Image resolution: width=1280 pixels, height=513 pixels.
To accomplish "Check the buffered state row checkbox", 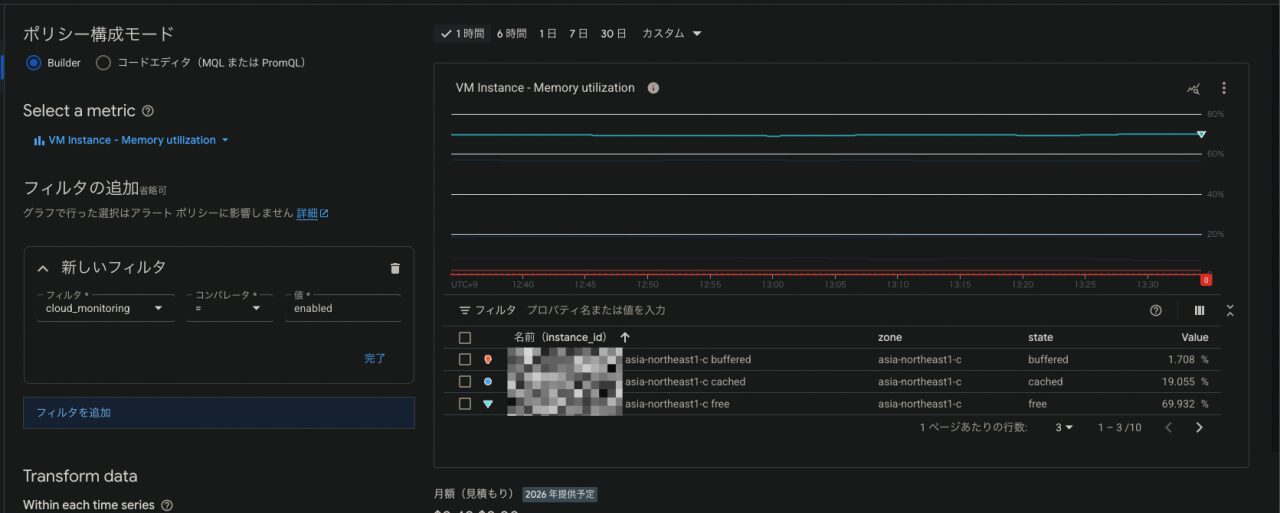I will 465,360.
